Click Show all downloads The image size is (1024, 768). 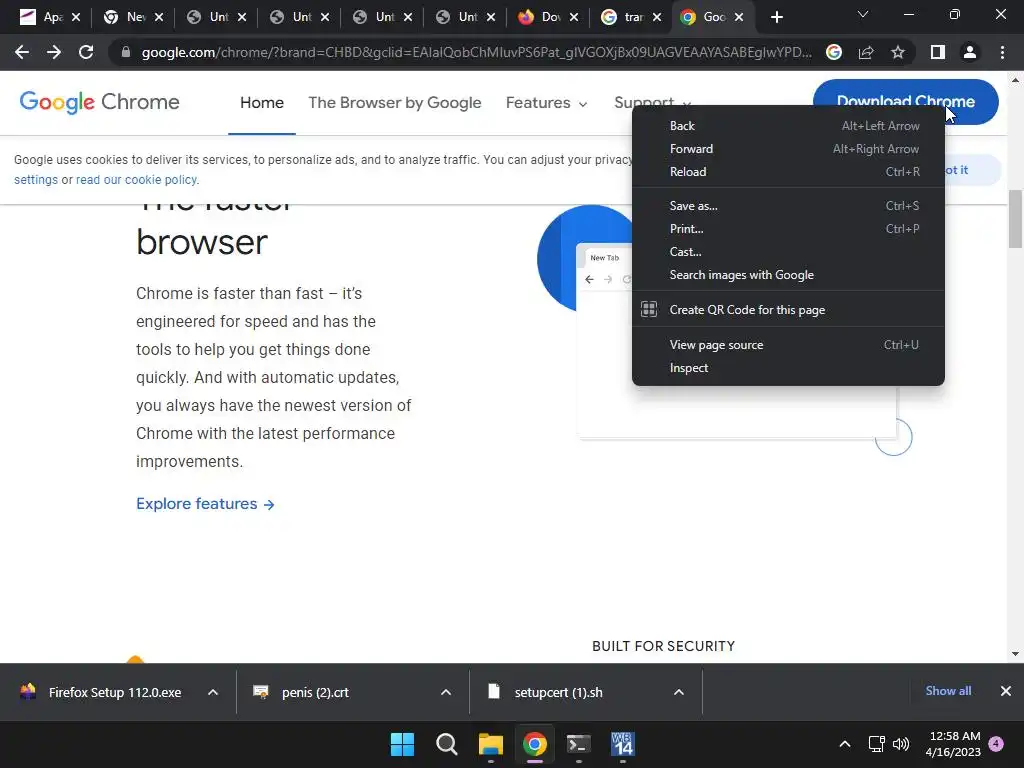point(948,691)
